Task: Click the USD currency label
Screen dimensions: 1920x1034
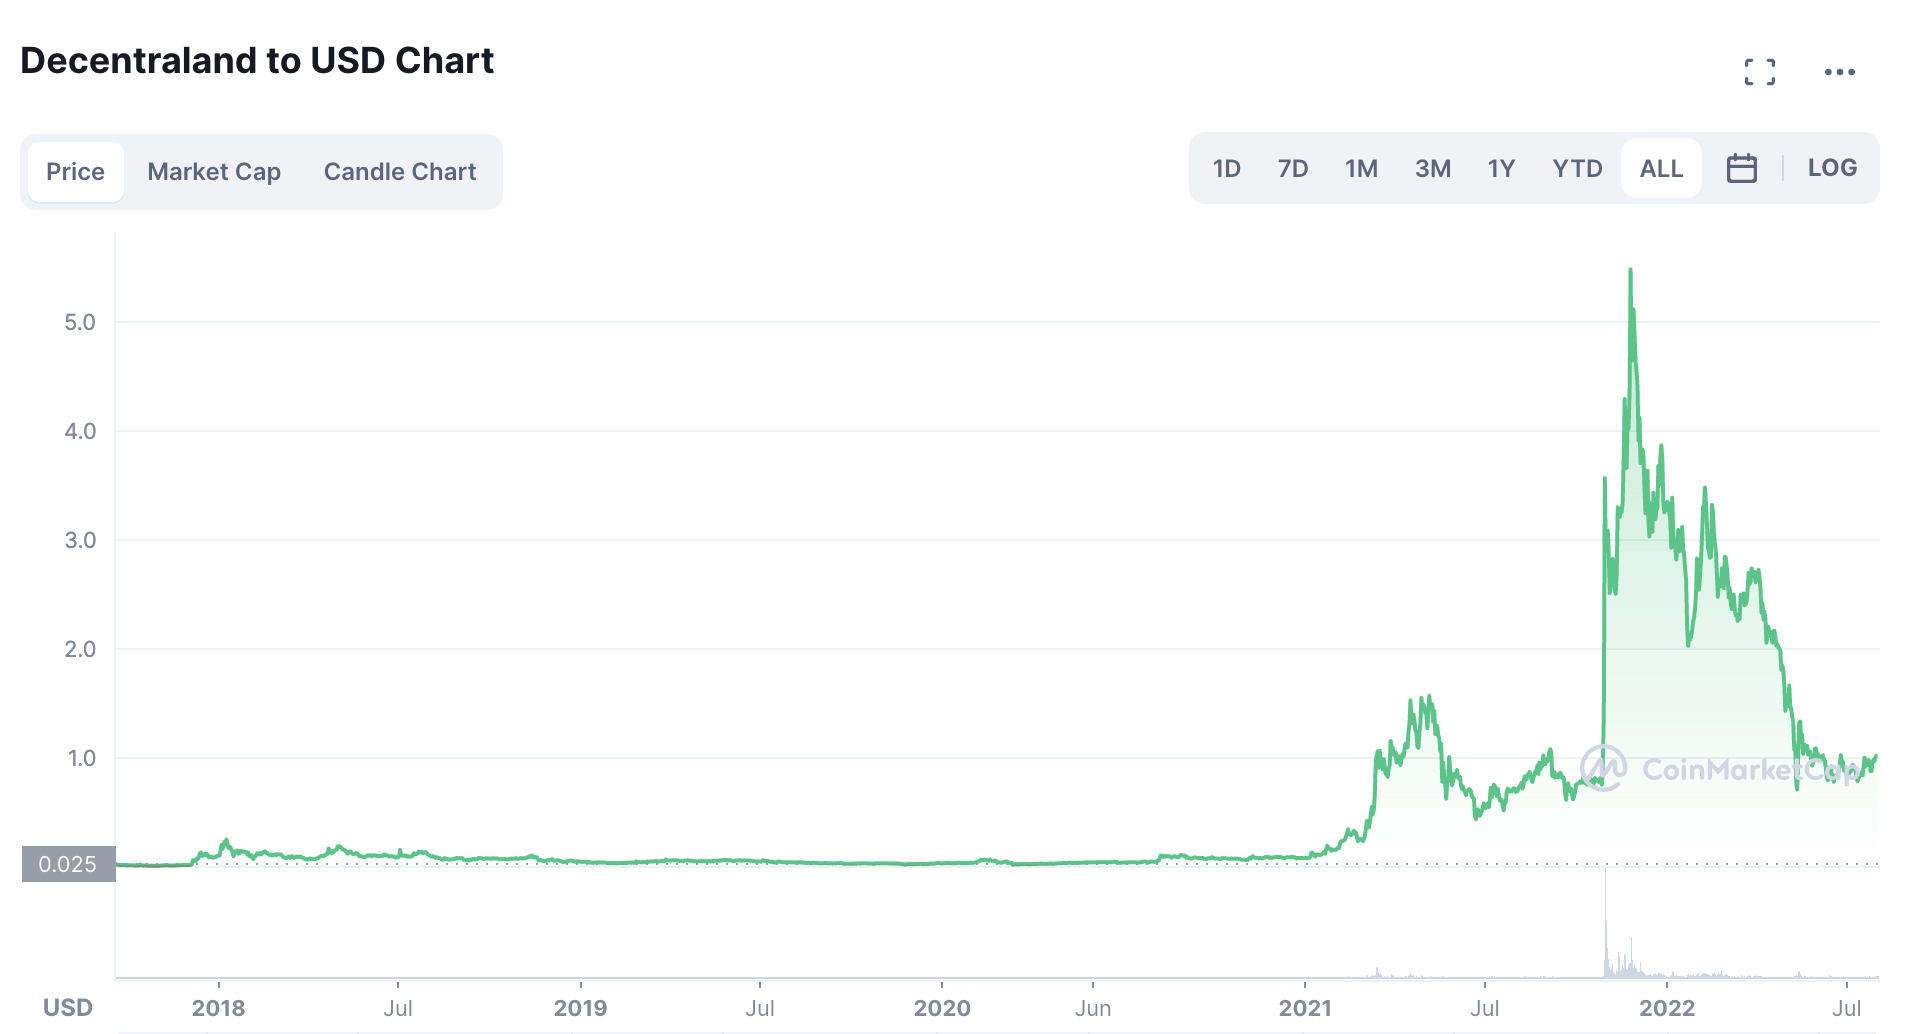Action: 68,1008
